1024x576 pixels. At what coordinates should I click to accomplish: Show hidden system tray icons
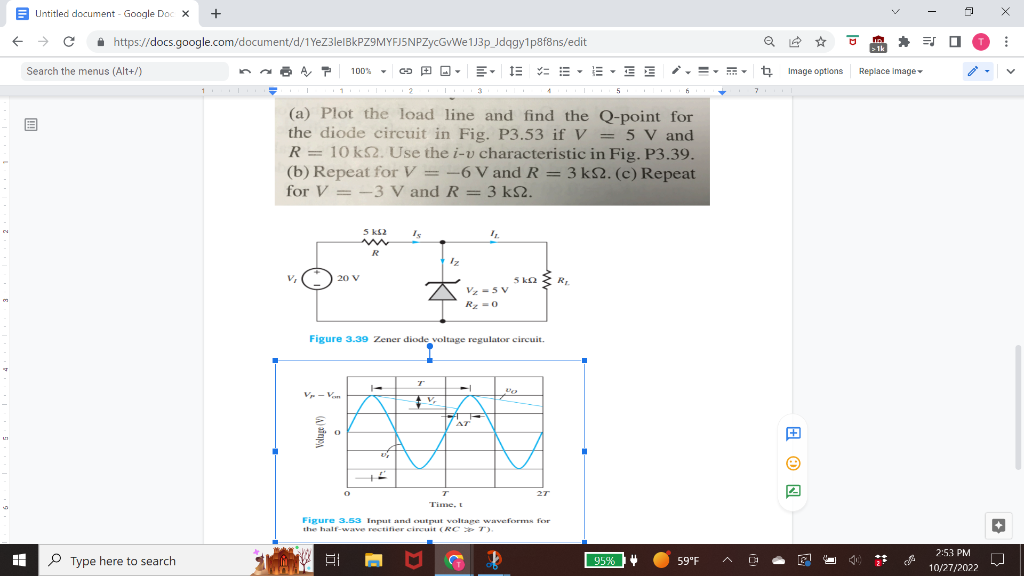727,560
